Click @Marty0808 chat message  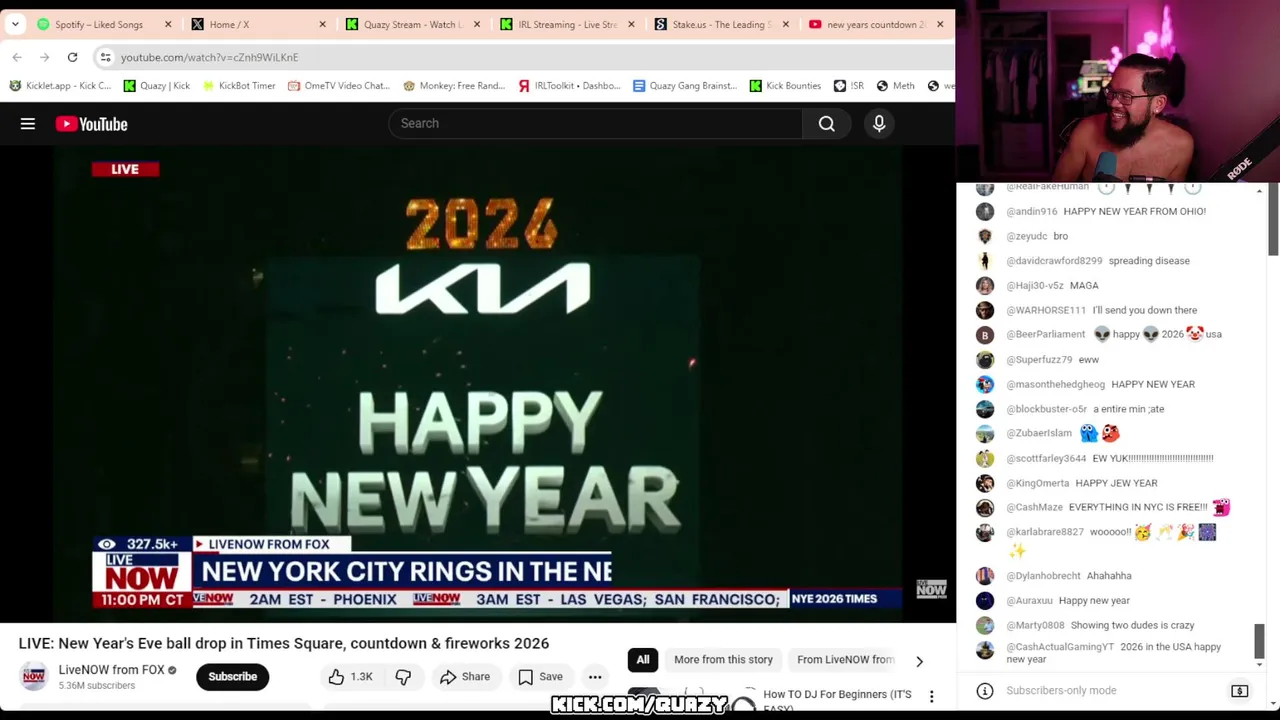click(x=1132, y=625)
